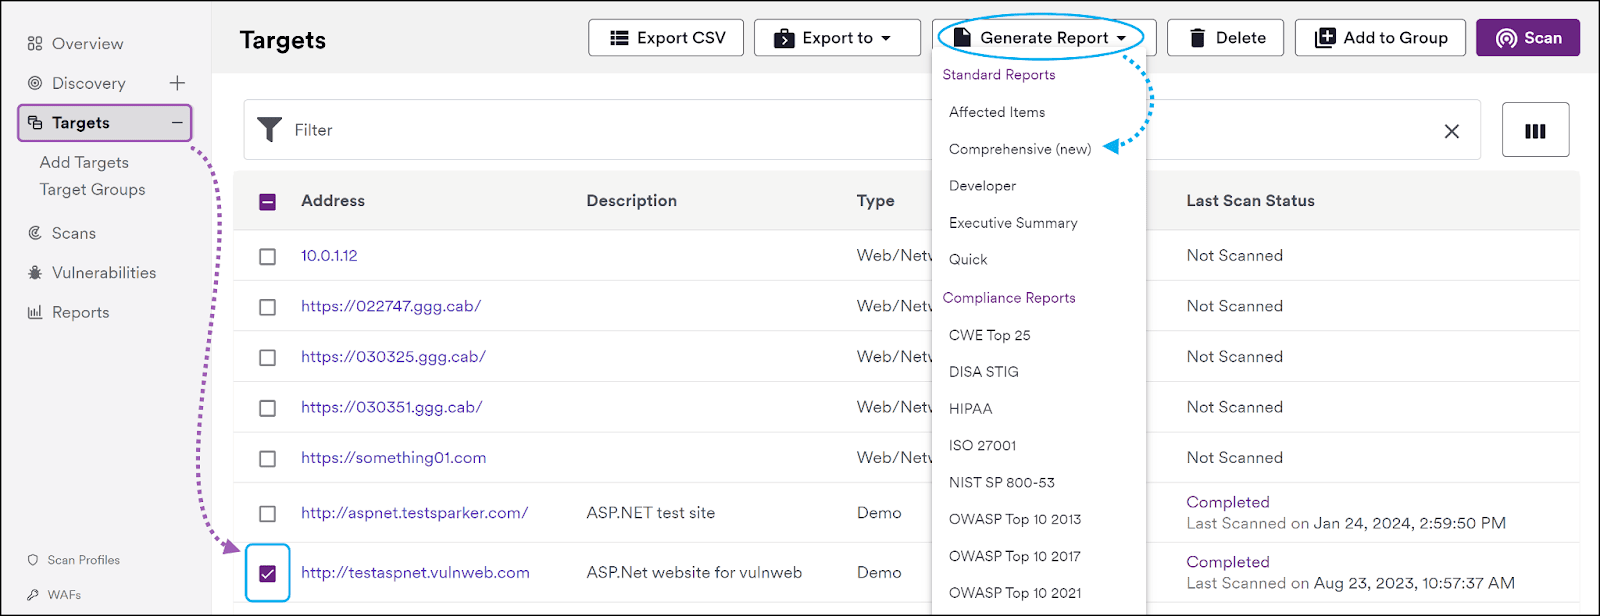Choose Comprehensive (new) report option
1600x616 pixels.
[1019, 149]
